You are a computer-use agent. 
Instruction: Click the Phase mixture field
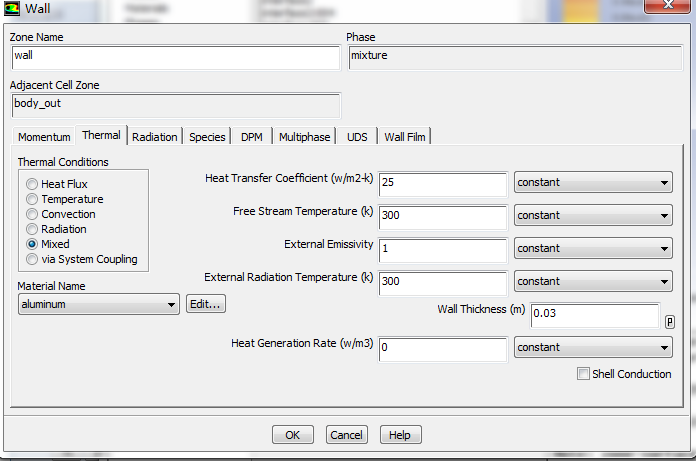click(515, 58)
